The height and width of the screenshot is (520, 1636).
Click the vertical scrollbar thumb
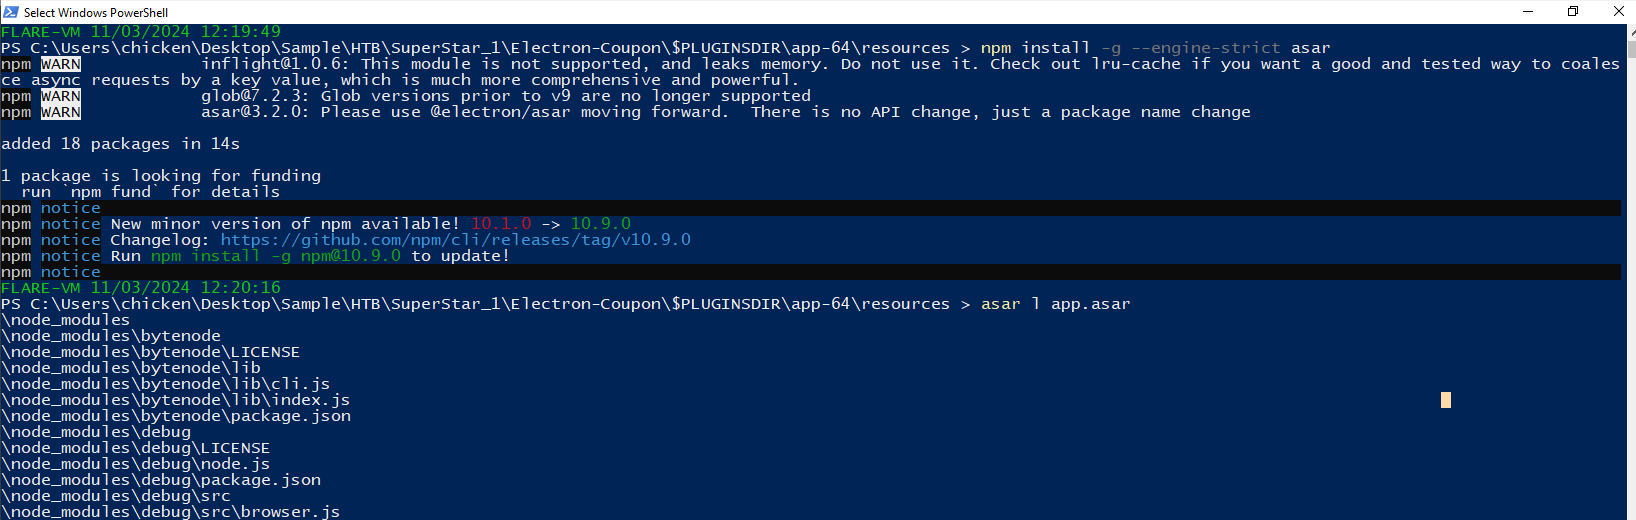tap(1631, 48)
